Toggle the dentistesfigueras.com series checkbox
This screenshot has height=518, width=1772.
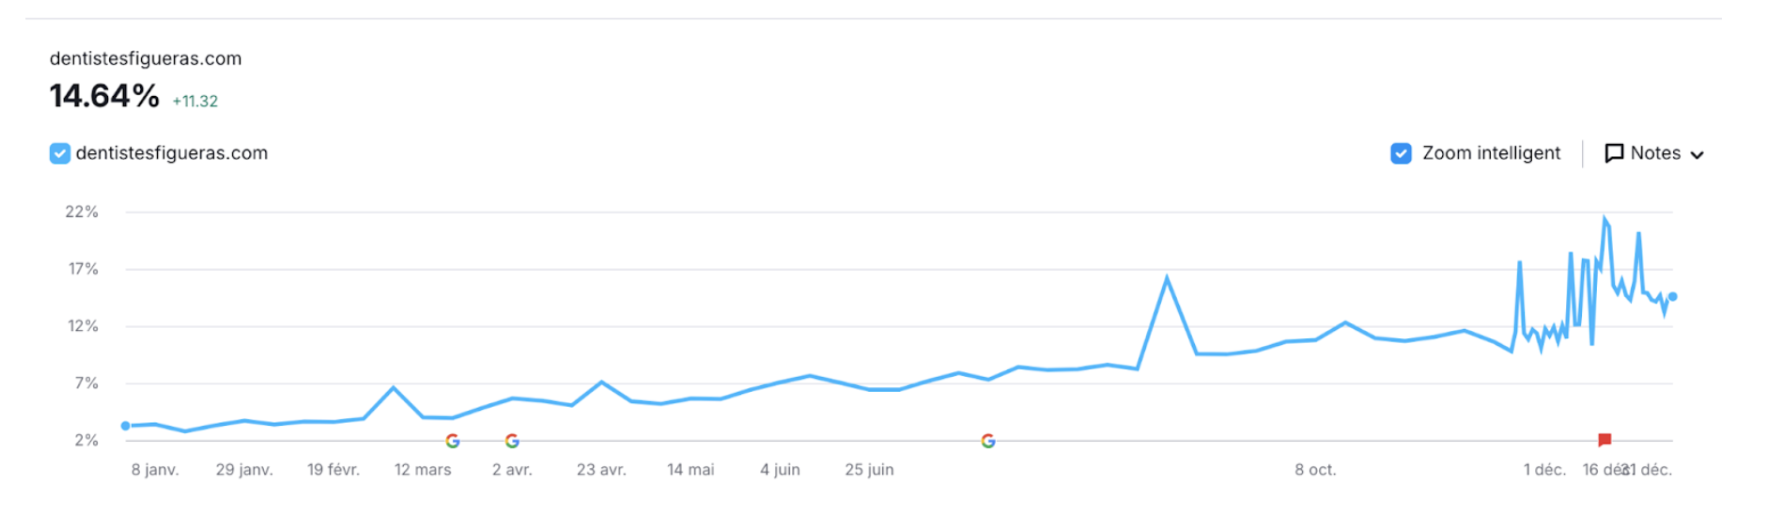(60, 153)
